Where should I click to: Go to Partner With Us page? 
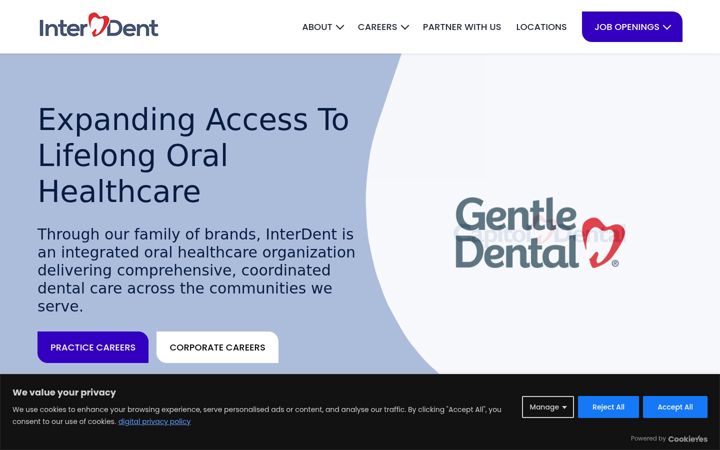[461, 27]
